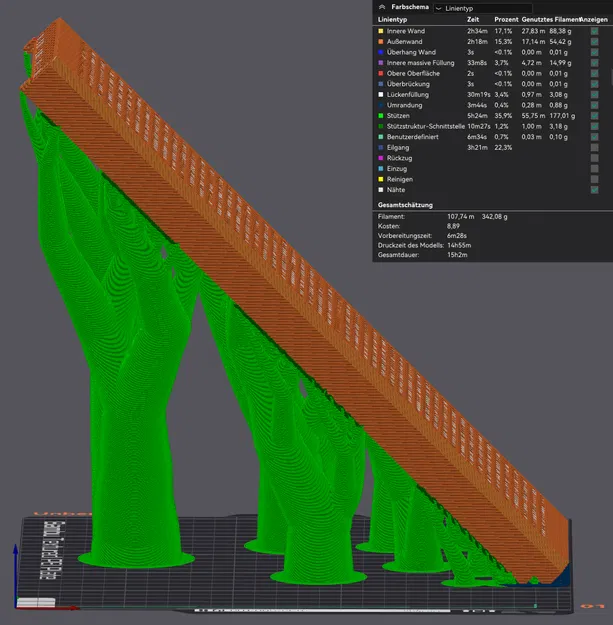
Task: Collapse the Farbschema legend panel
Action: coord(382,7)
